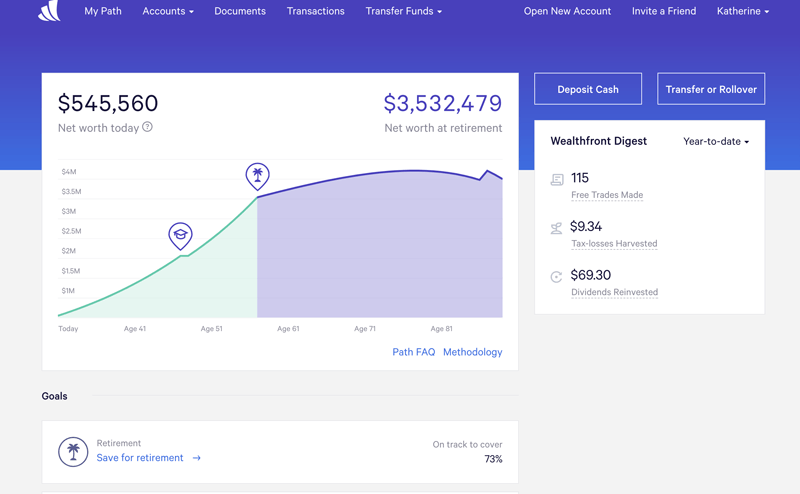Viewport: 800px width, 494px height.
Task: Select the graduation cap college marker on chart
Action: click(x=180, y=236)
